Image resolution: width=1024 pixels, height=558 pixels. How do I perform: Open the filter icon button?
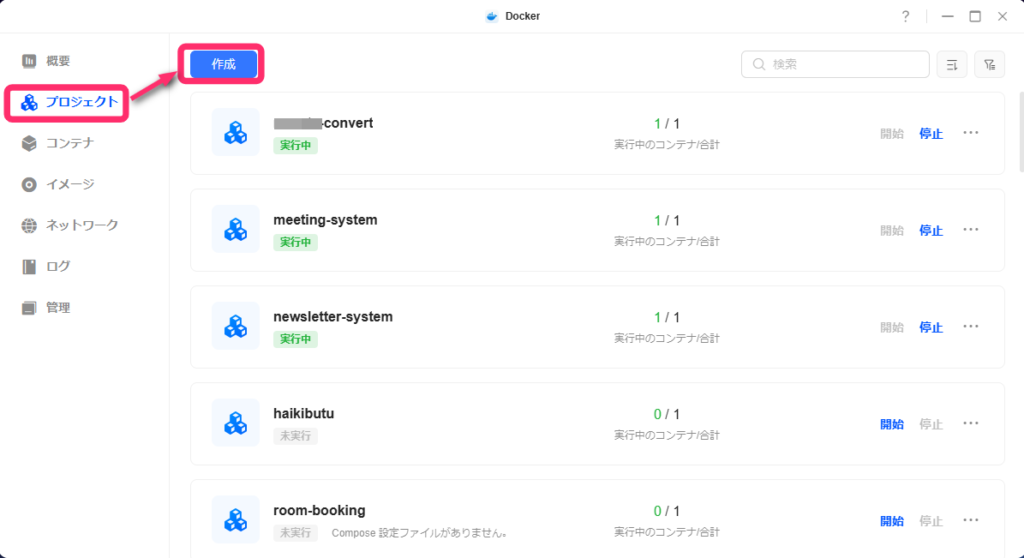pos(989,64)
